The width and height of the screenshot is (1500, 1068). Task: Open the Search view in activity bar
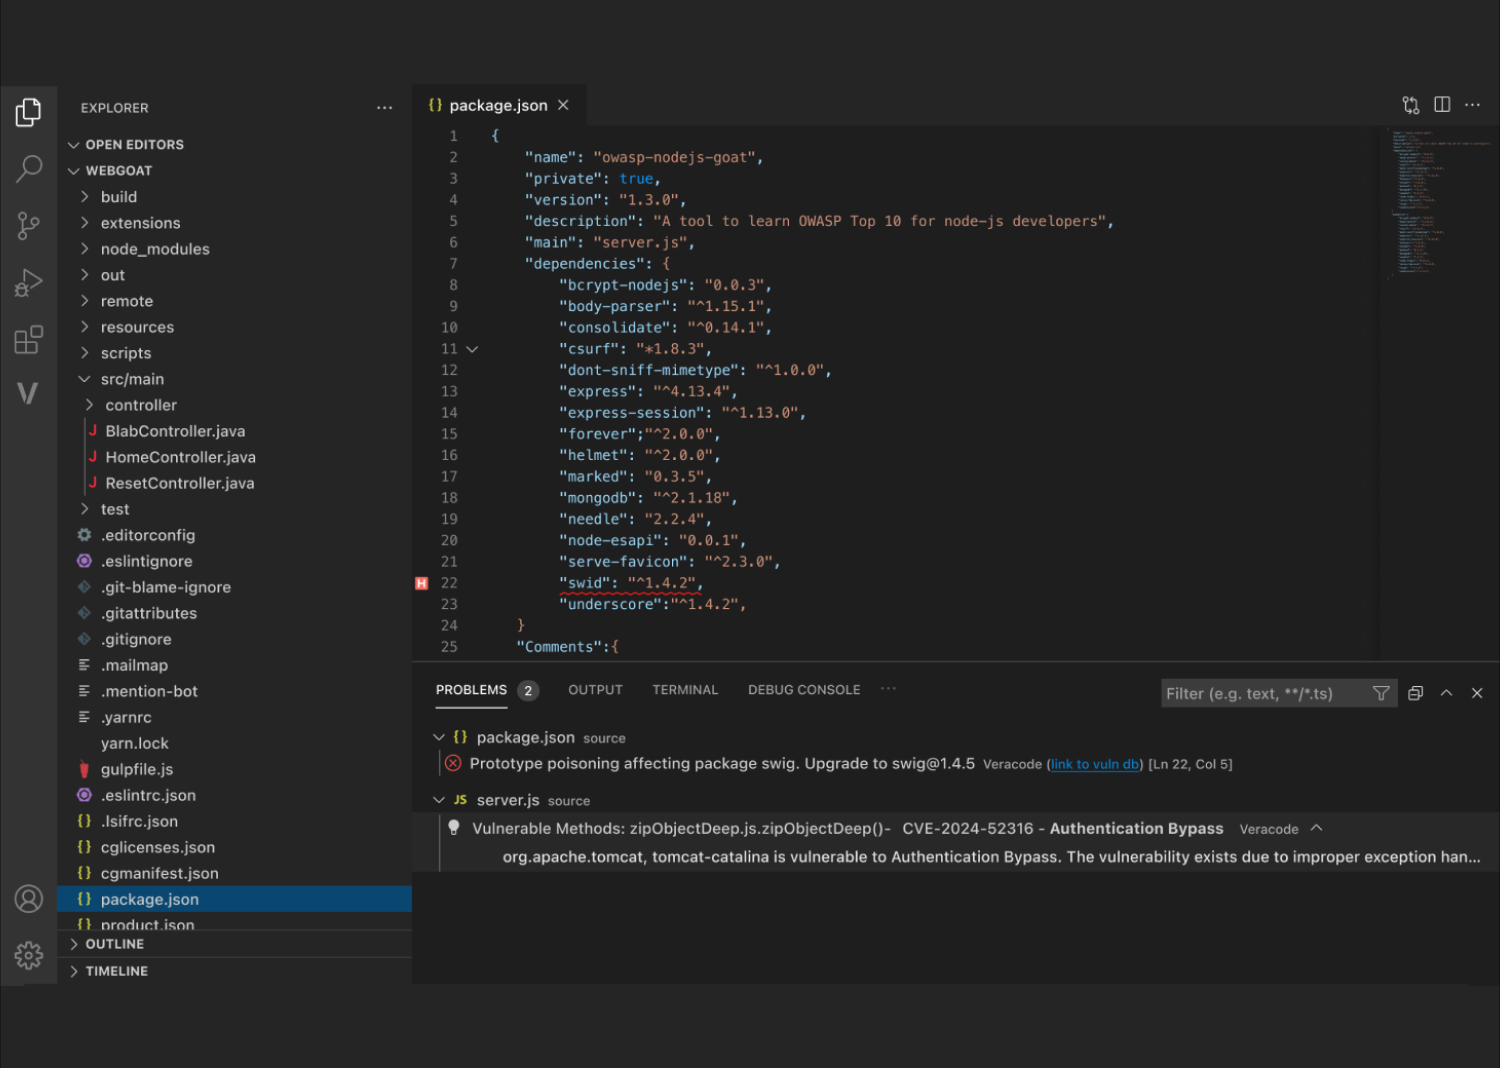pyautogui.click(x=28, y=169)
